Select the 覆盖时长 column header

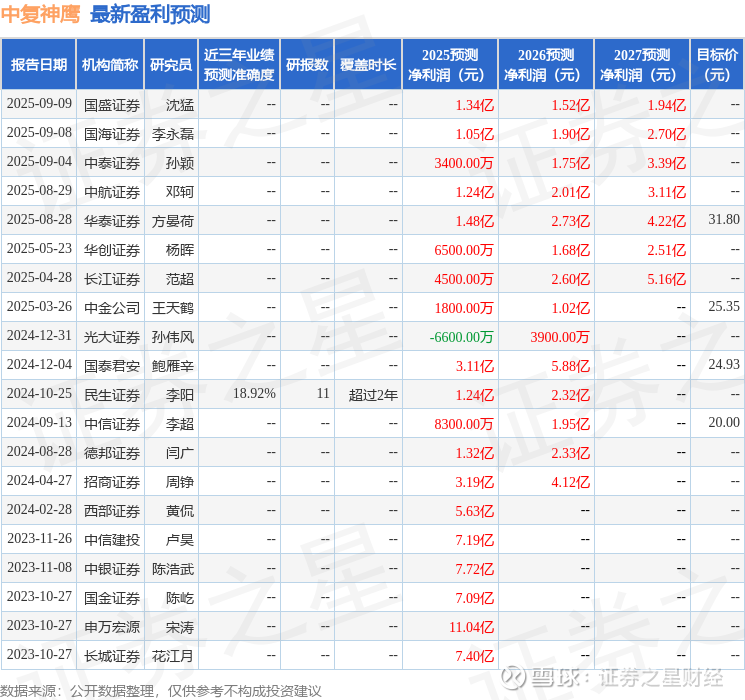point(368,65)
